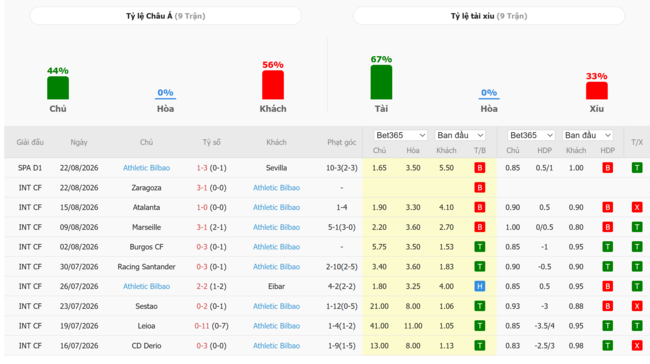Click the 1-3 score in Sevilla row
This screenshot has width=650, height=364.
click(202, 168)
